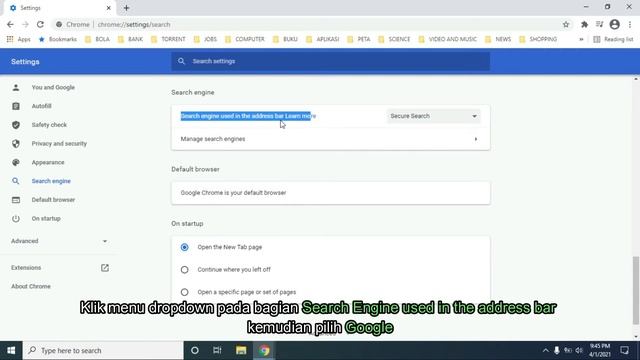
Task: Click the Extensions external-link icon
Action: 105,268
